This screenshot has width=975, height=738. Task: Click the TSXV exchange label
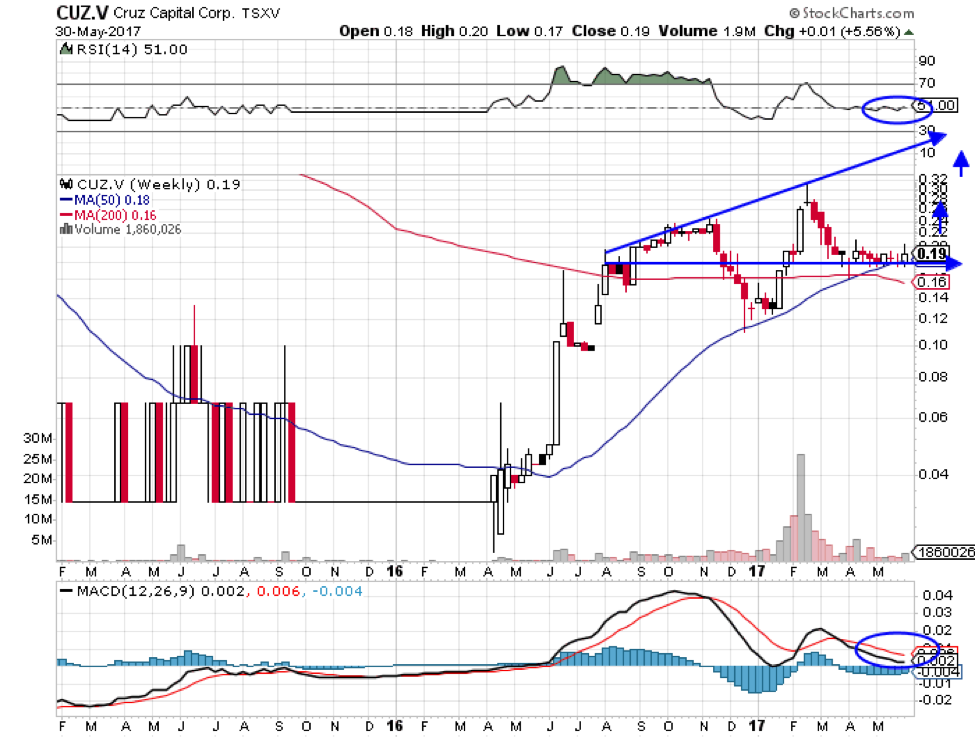261,13
